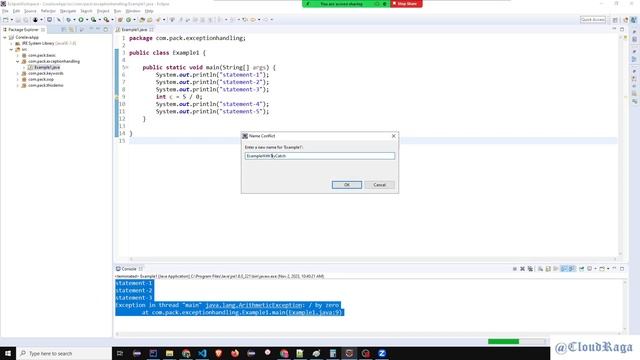Click Remove All Terminated Launches icon
Image resolution: width=640 pixels, height=360 pixels.
530,269
